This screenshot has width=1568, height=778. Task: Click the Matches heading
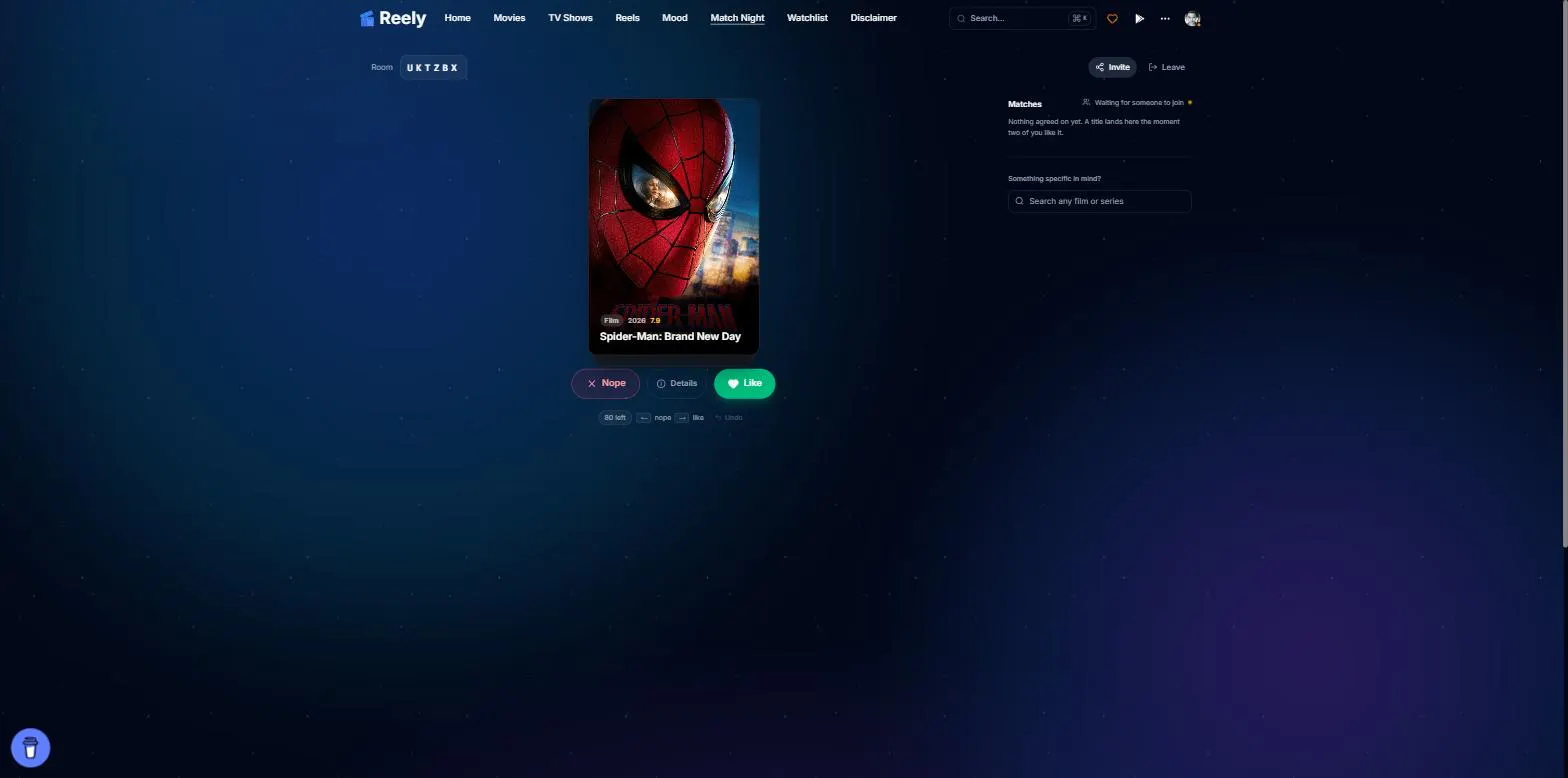1024,104
